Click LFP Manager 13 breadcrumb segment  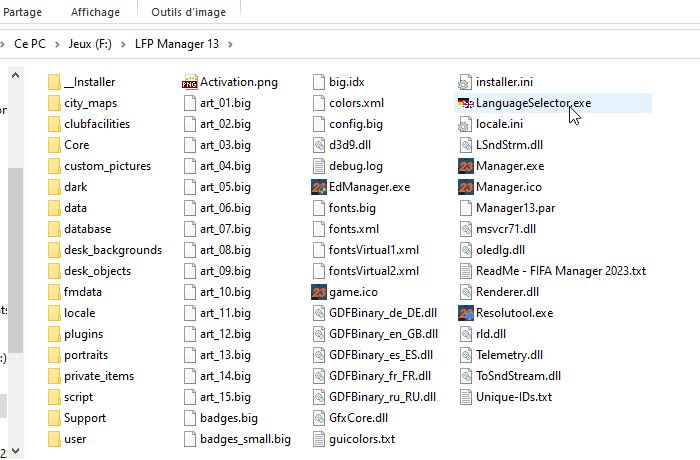177,44
